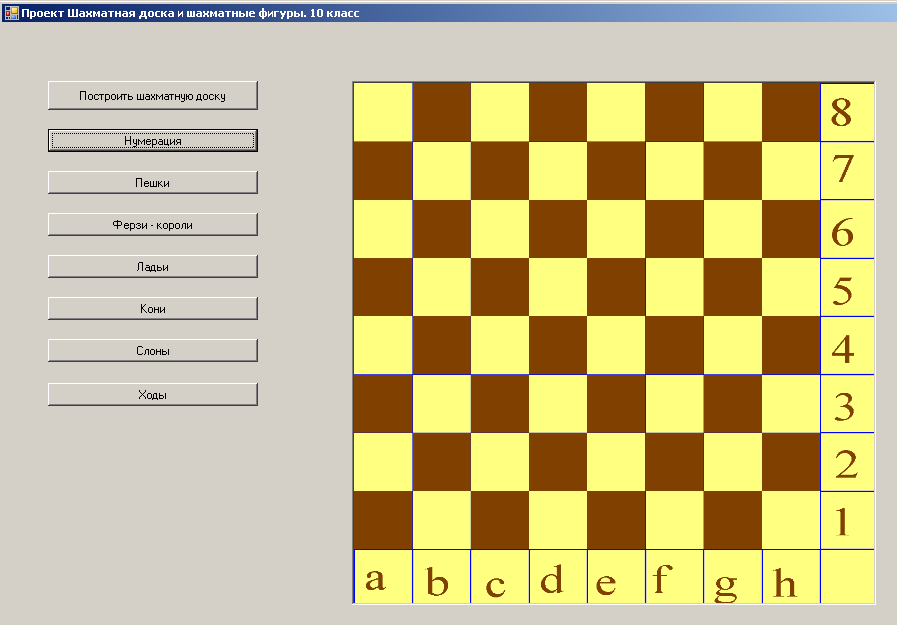
Task: Click the yellow square at h1
Action: [x=791, y=520]
